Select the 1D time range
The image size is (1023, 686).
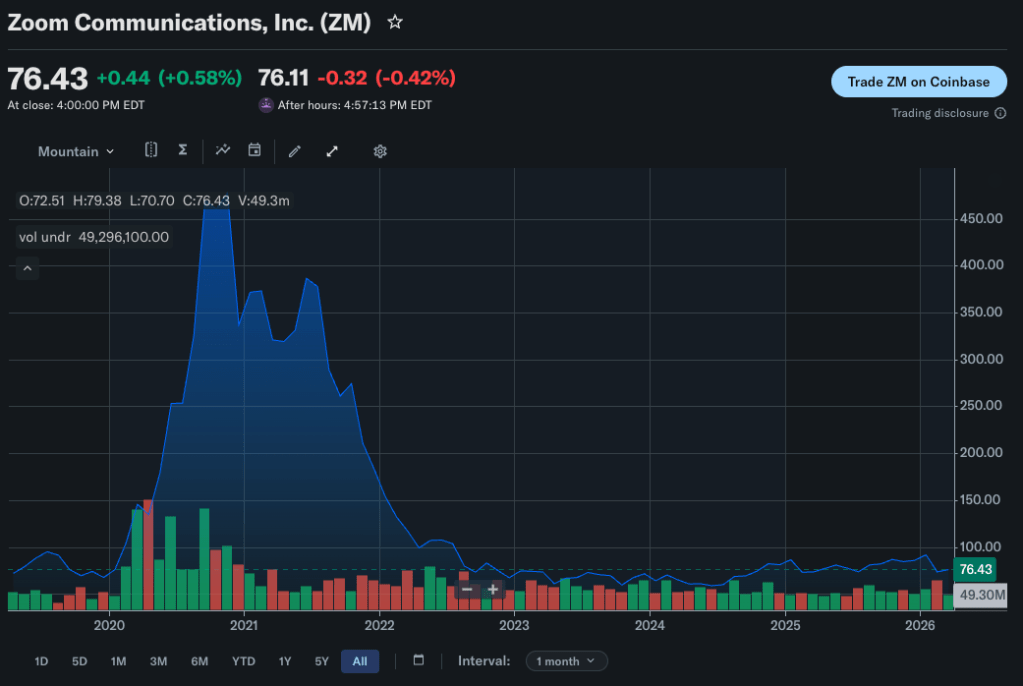(x=41, y=661)
